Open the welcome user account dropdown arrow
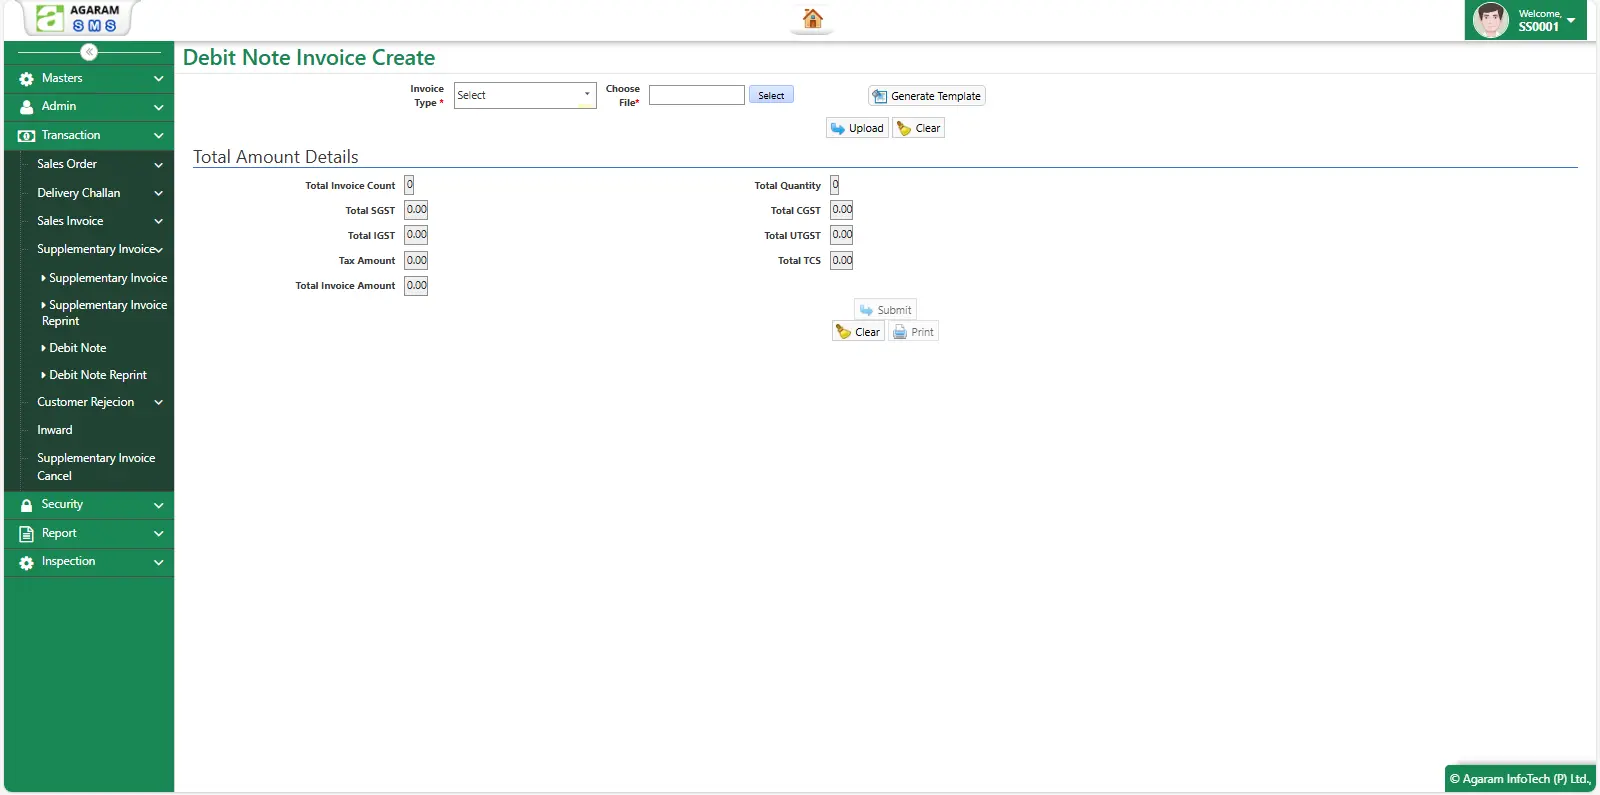This screenshot has width=1600, height=795. (1571, 21)
